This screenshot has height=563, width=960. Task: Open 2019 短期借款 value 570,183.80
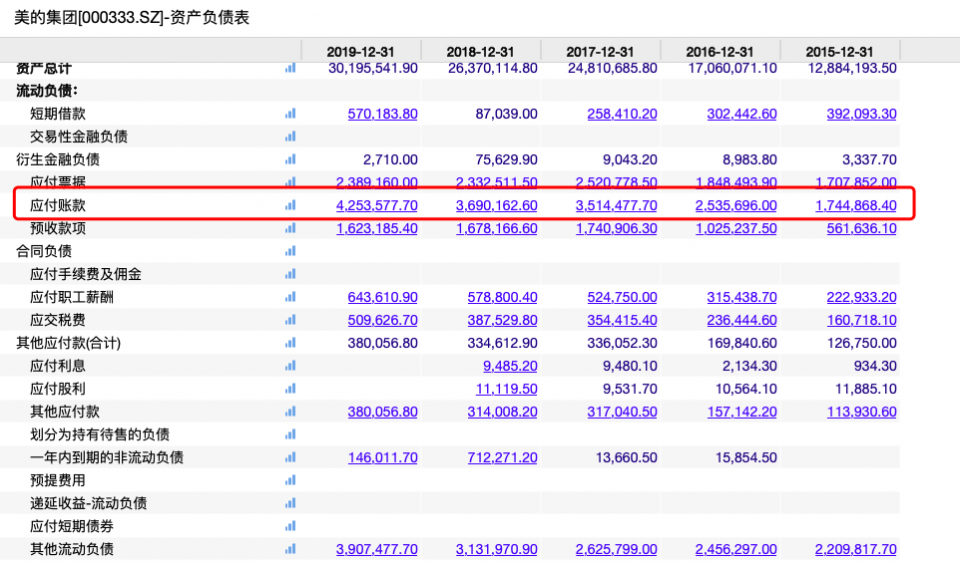click(382, 114)
